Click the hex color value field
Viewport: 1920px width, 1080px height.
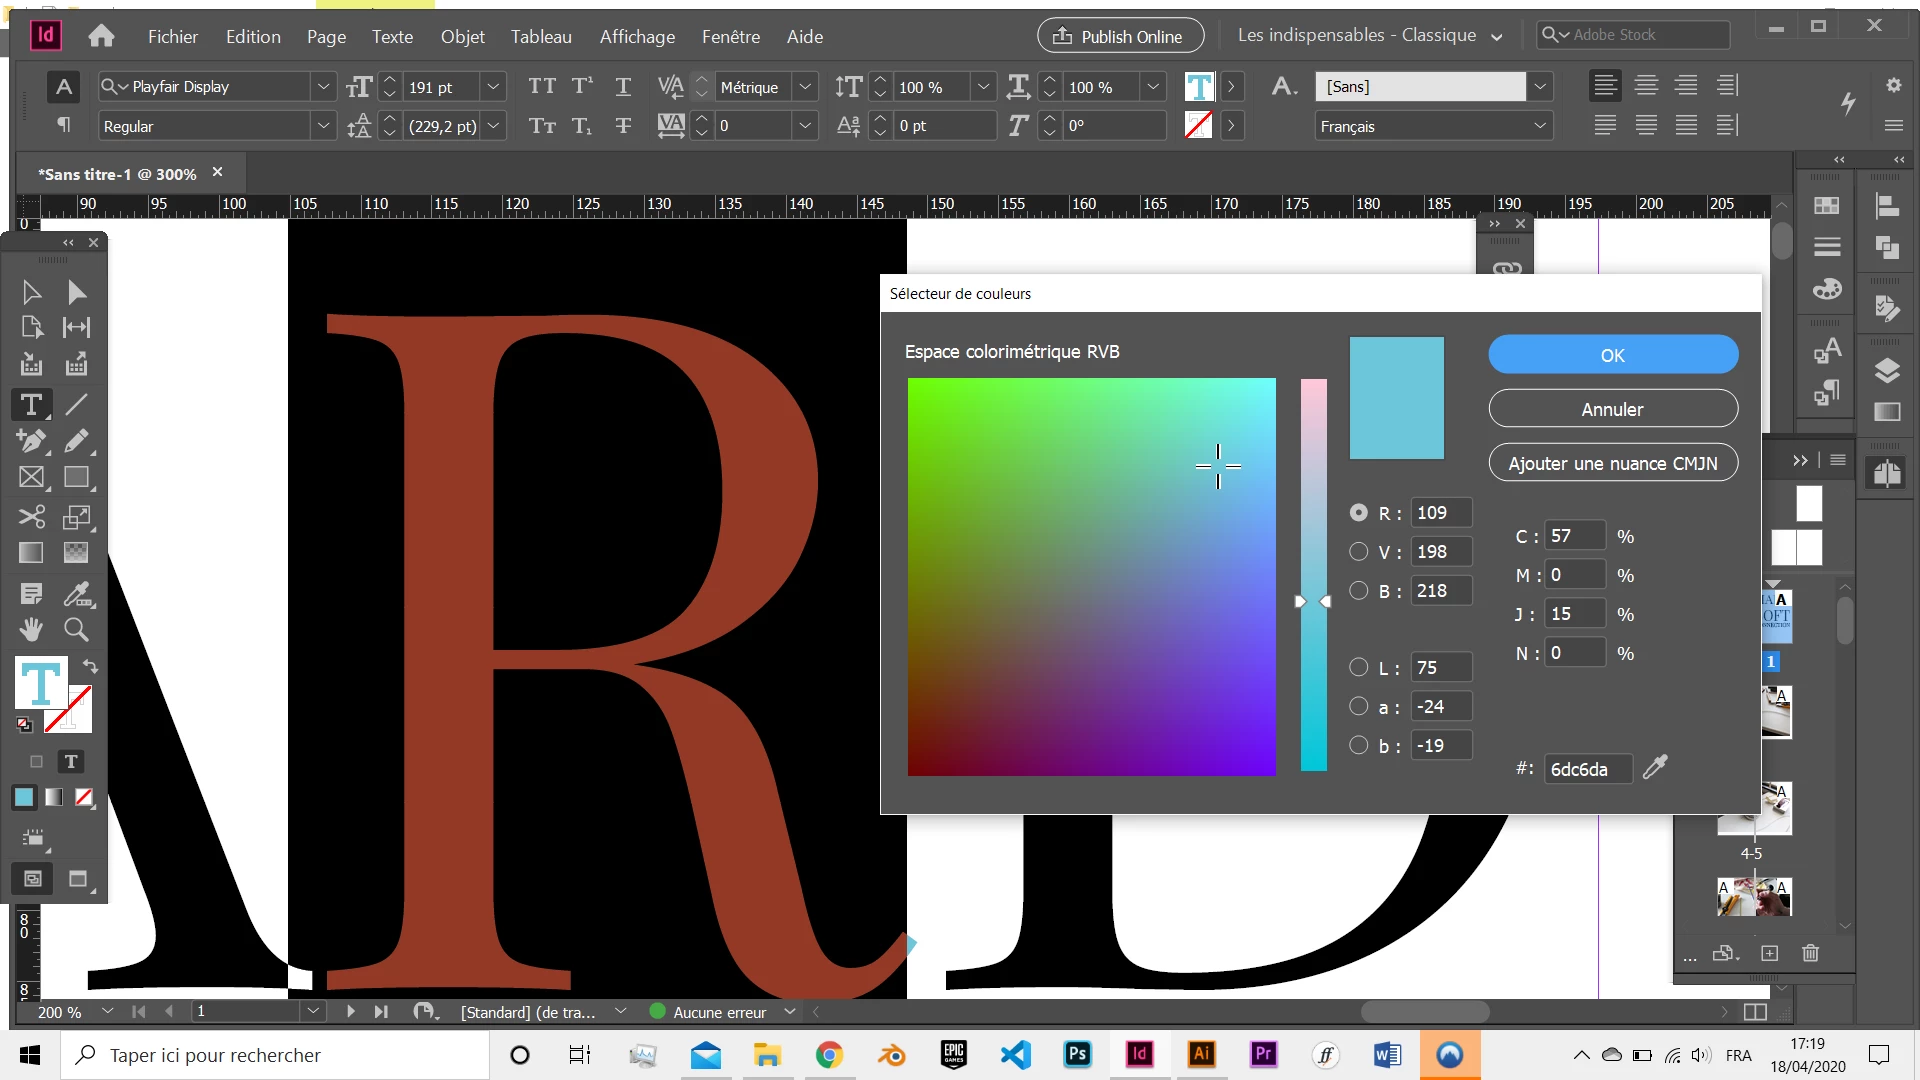1587,769
